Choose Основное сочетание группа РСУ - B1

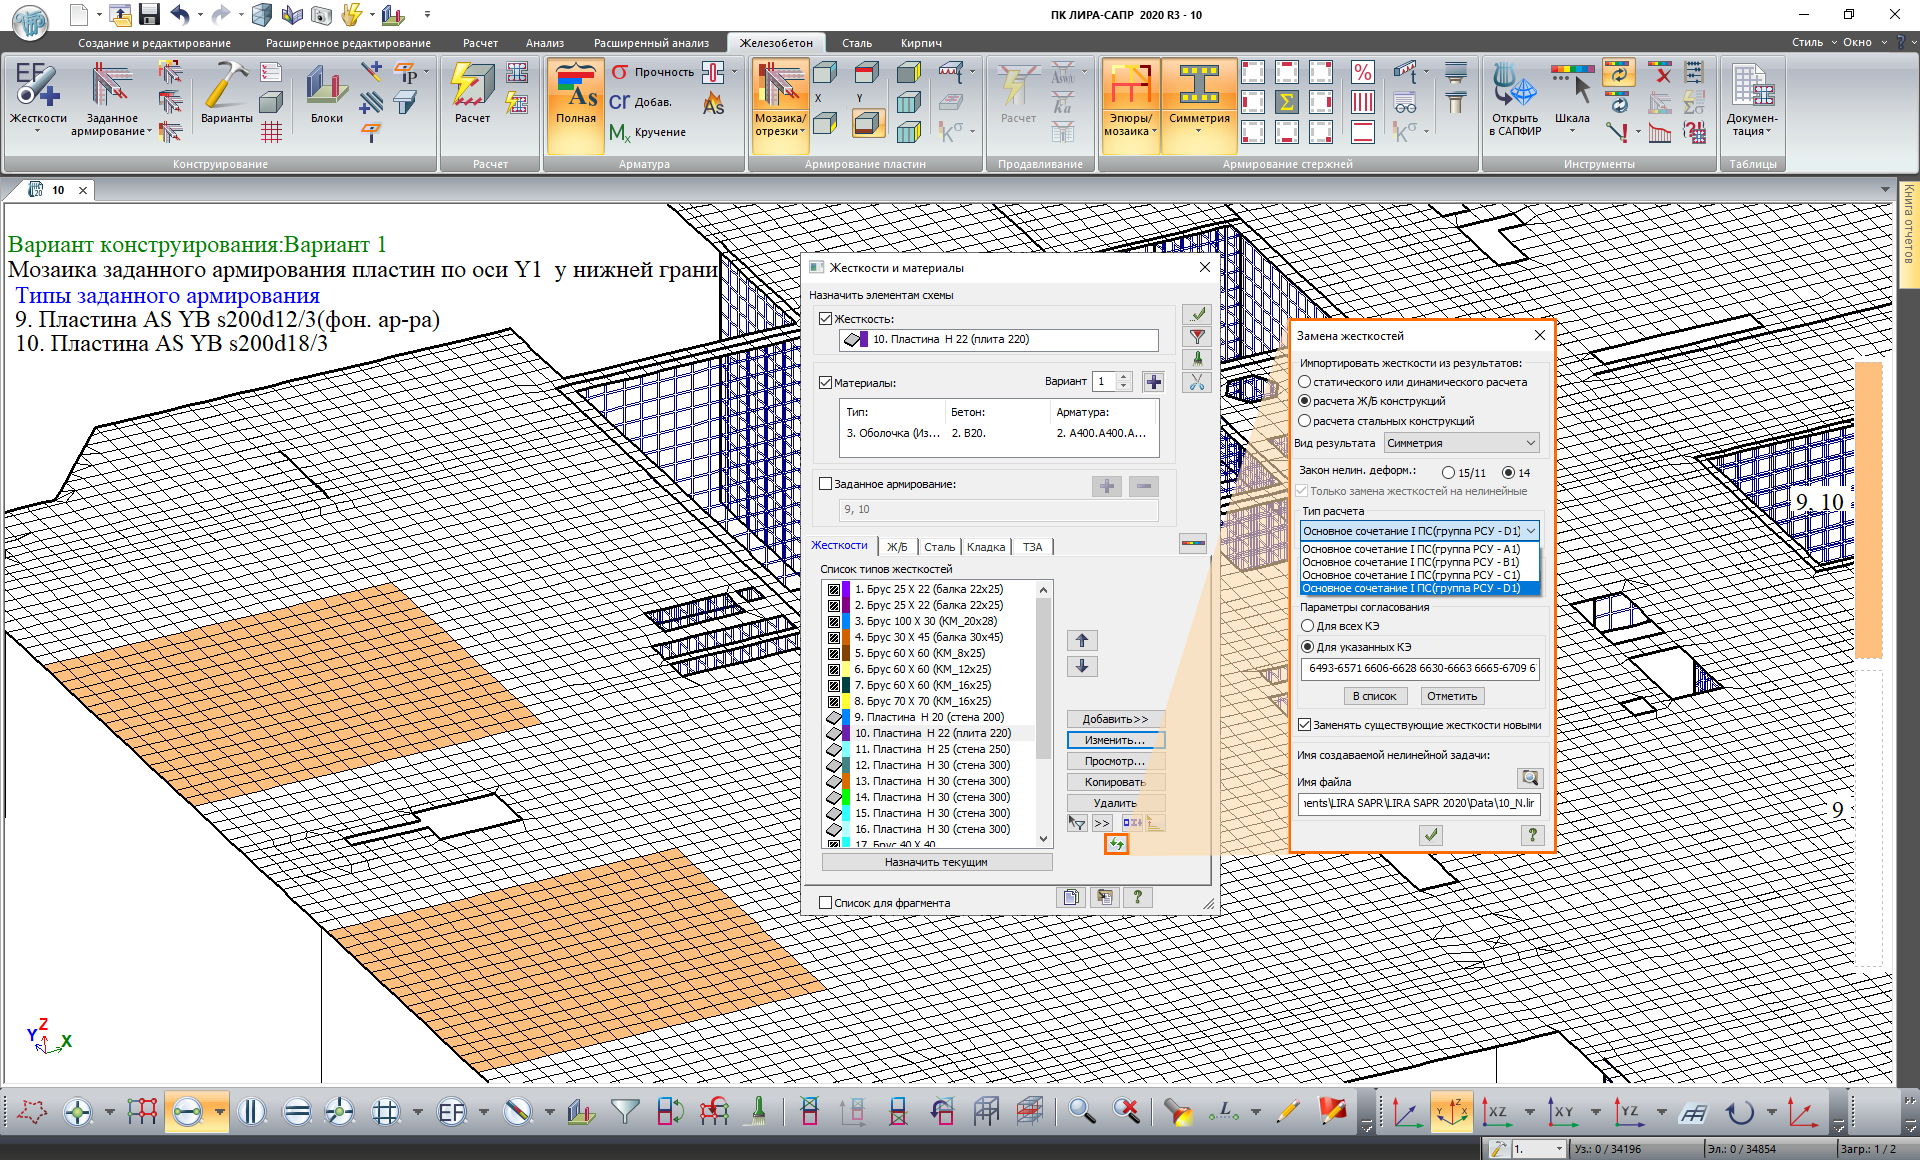tap(1410, 562)
